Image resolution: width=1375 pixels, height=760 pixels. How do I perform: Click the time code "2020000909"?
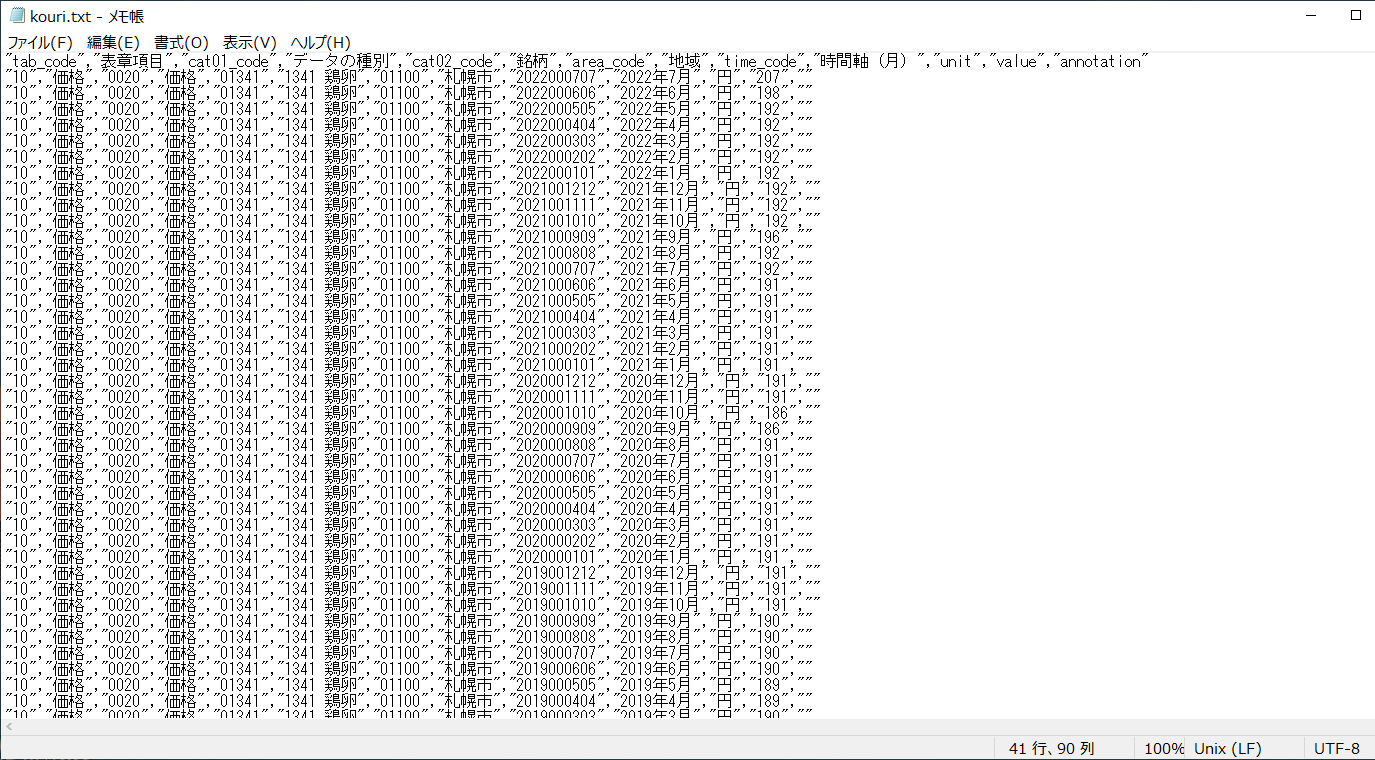click(556, 430)
